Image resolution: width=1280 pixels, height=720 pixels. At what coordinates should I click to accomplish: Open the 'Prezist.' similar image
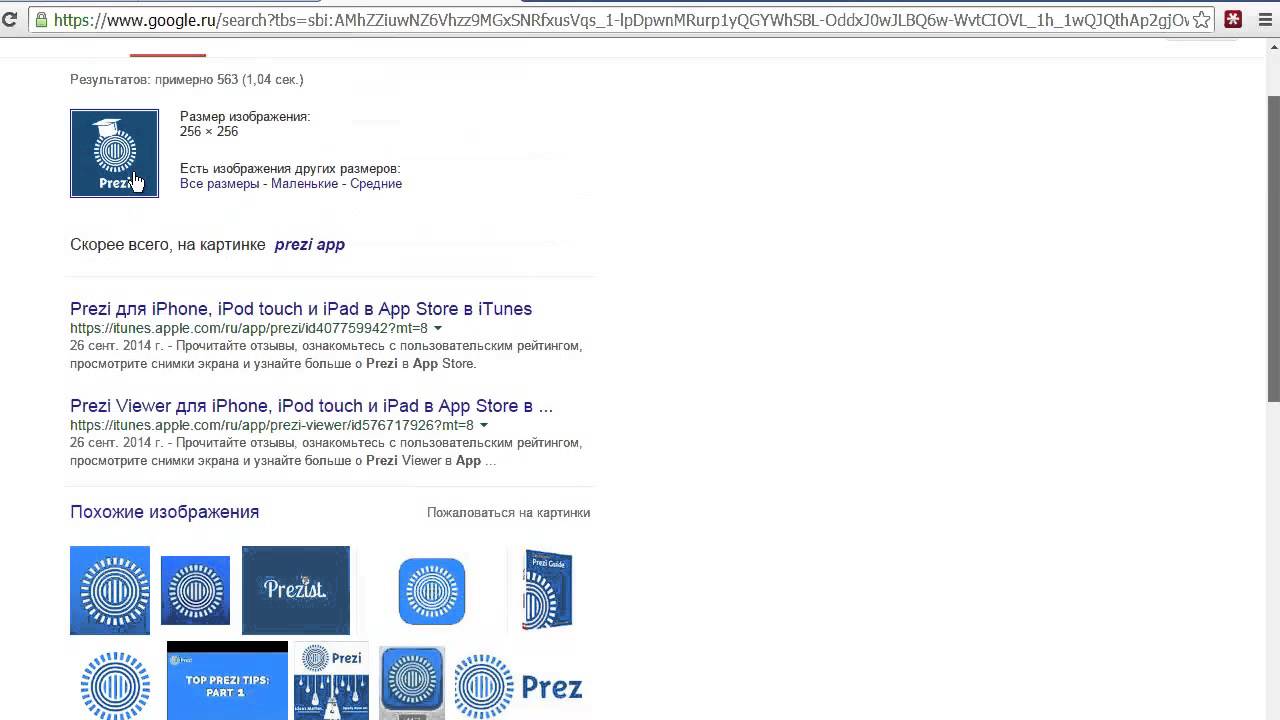pos(296,590)
